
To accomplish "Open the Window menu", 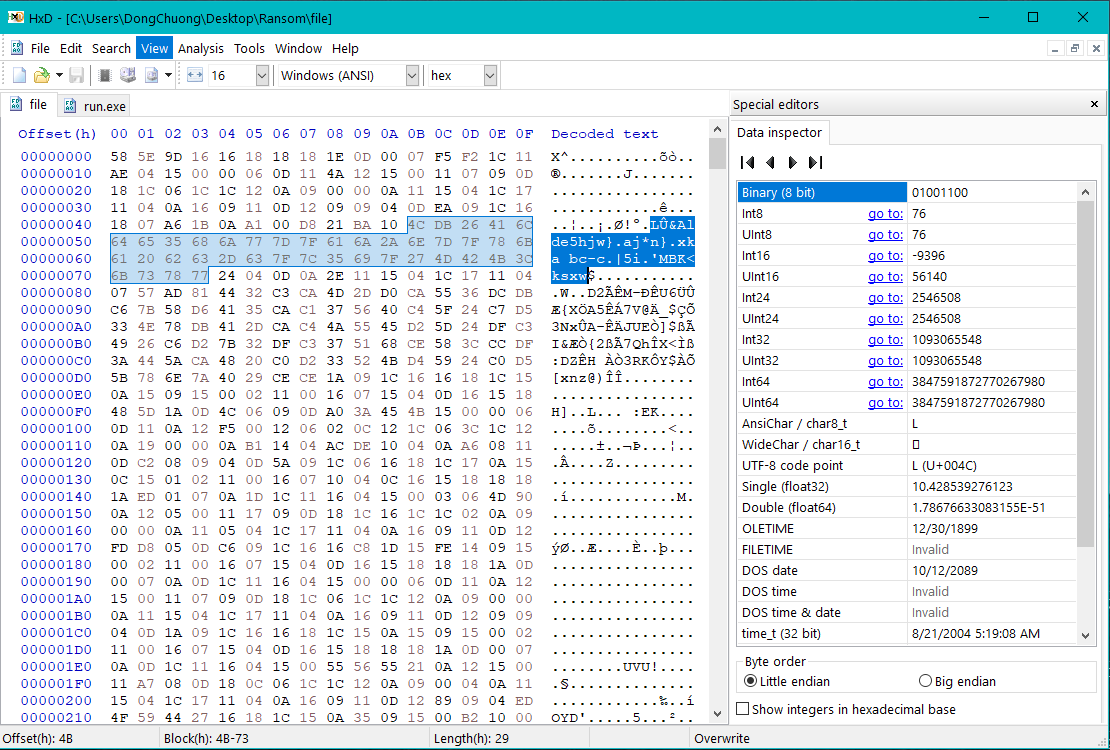I will [298, 48].
